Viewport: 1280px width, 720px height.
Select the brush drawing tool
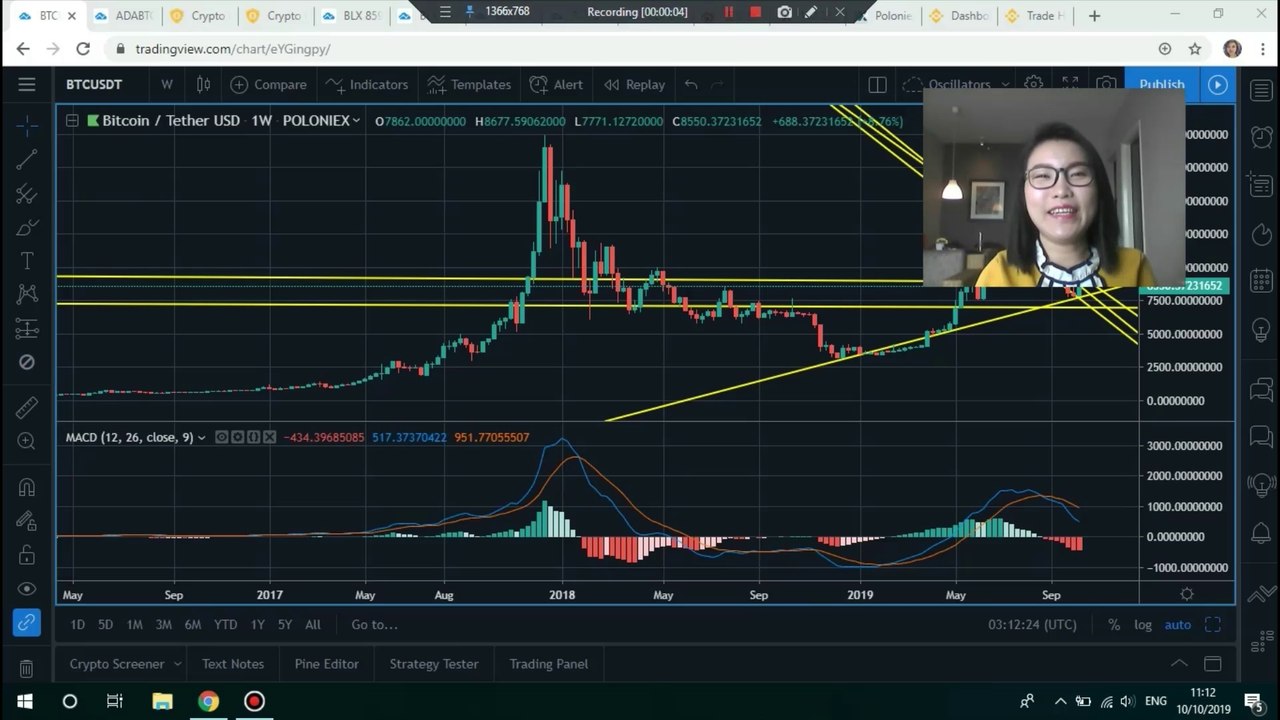tap(27, 228)
